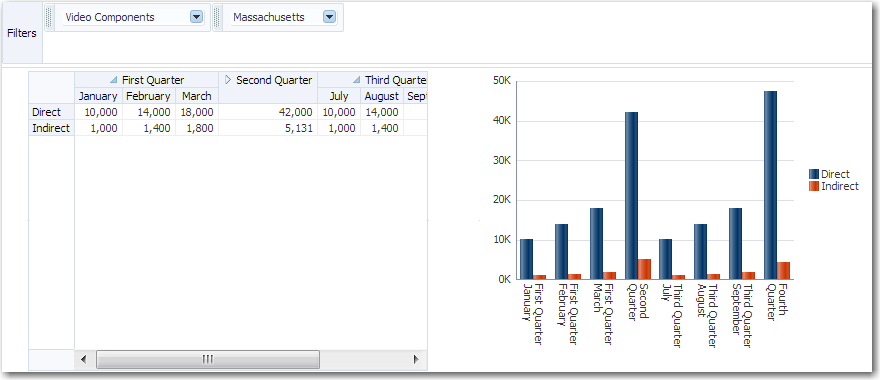This screenshot has width=880, height=380.
Task: Click the Direct legend color swatch
Action: (x=814, y=174)
